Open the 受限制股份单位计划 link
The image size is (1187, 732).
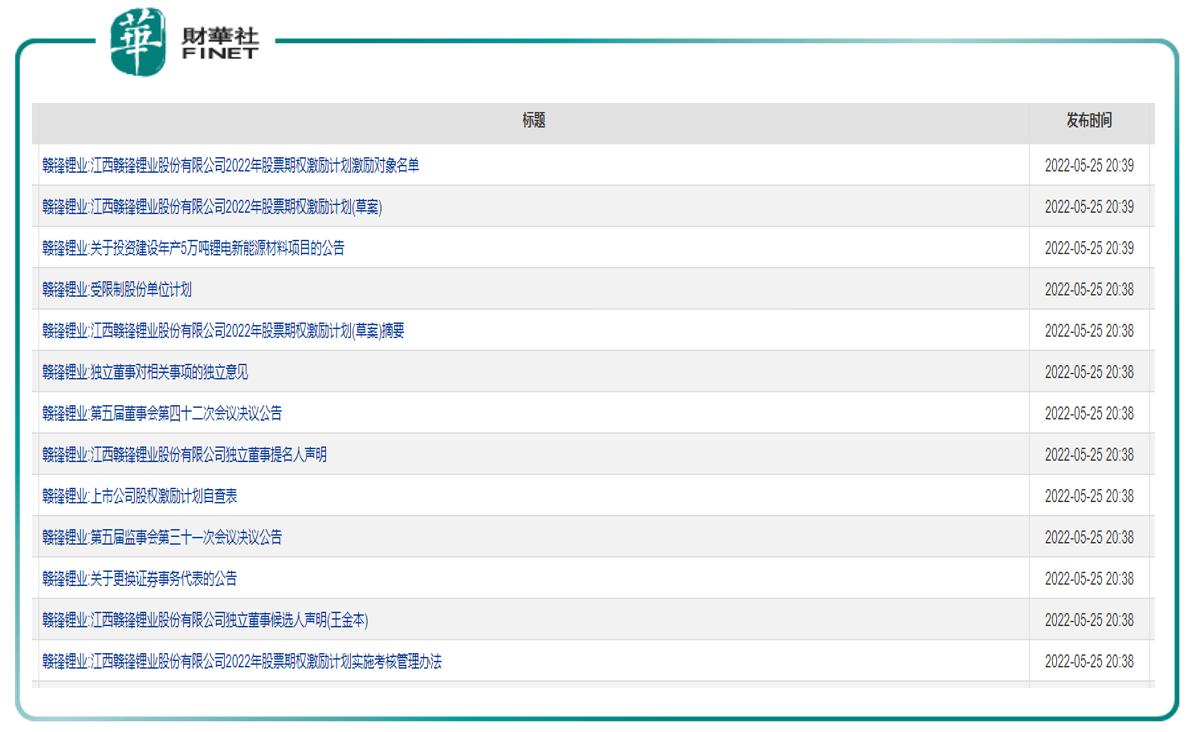[117, 290]
